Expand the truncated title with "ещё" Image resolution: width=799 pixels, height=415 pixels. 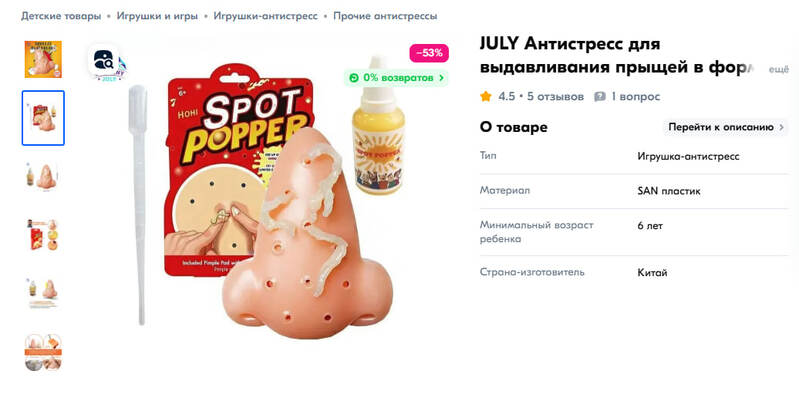pyautogui.click(x=779, y=69)
